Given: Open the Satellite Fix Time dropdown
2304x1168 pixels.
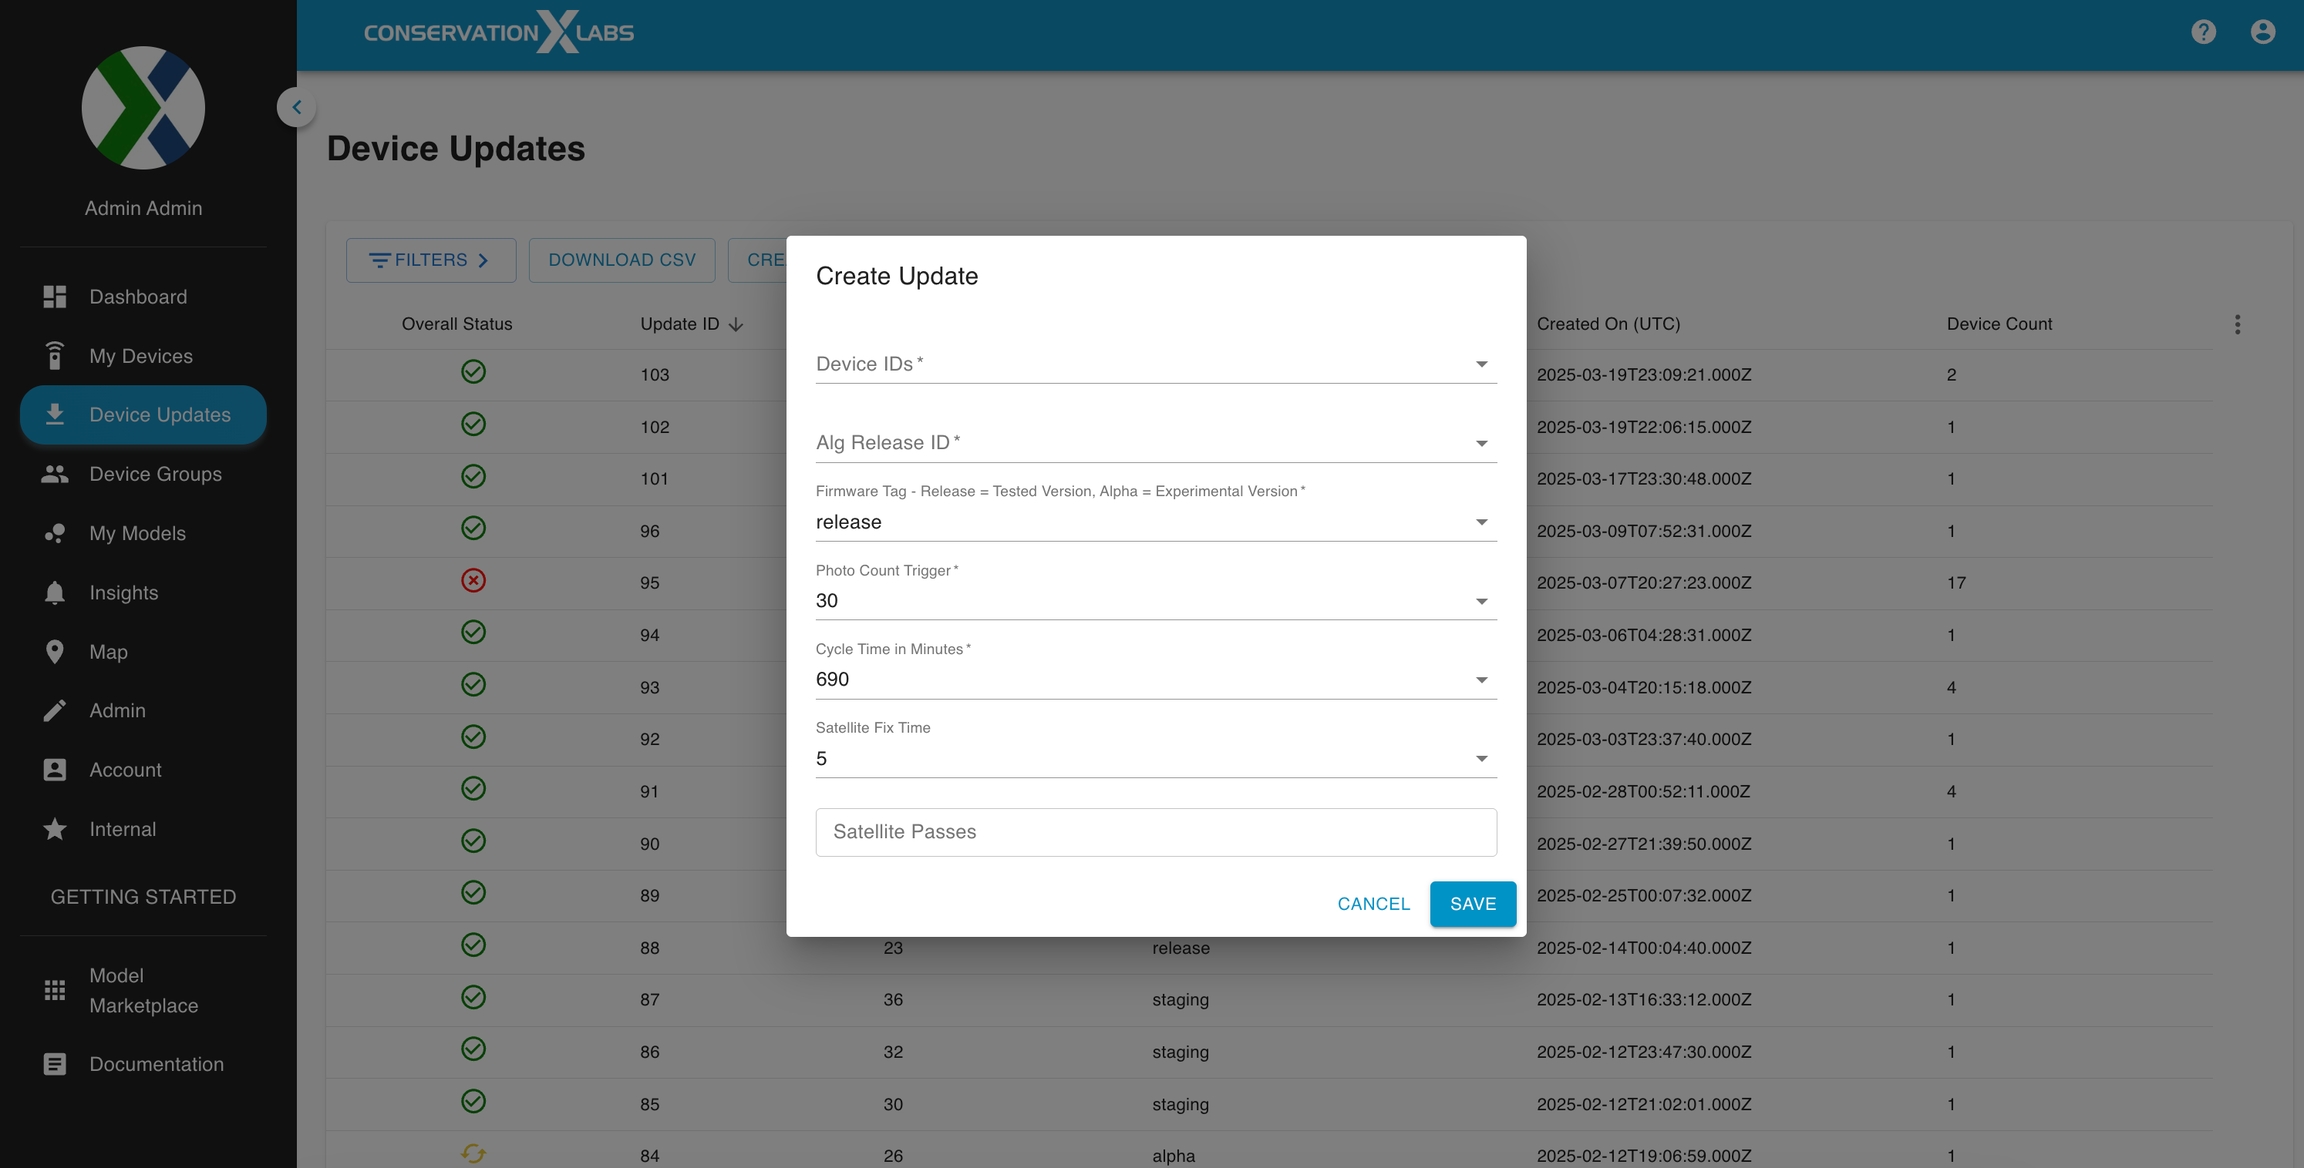Looking at the screenshot, I should (x=1155, y=759).
